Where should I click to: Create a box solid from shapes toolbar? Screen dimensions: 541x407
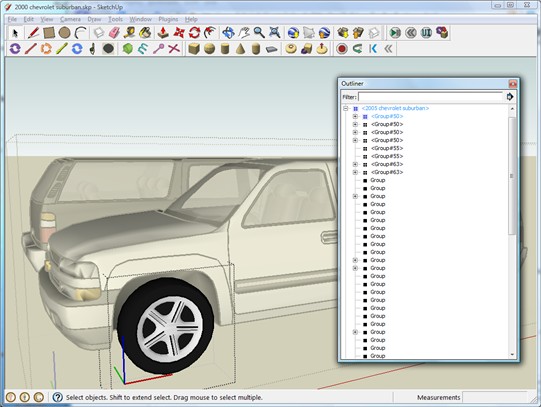coord(194,49)
